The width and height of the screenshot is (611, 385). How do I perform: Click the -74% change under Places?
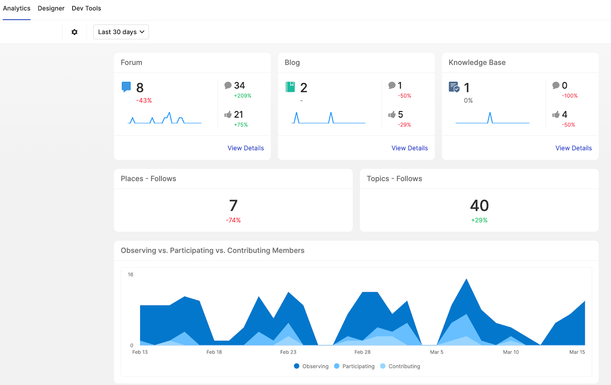pyautogui.click(x=233, y=220)
